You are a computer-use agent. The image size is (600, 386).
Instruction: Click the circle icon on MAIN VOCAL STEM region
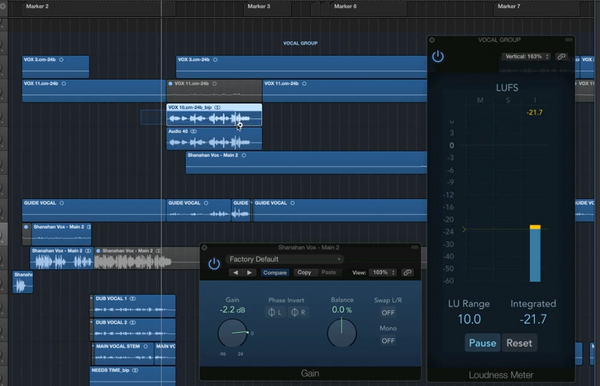[145, 346]
